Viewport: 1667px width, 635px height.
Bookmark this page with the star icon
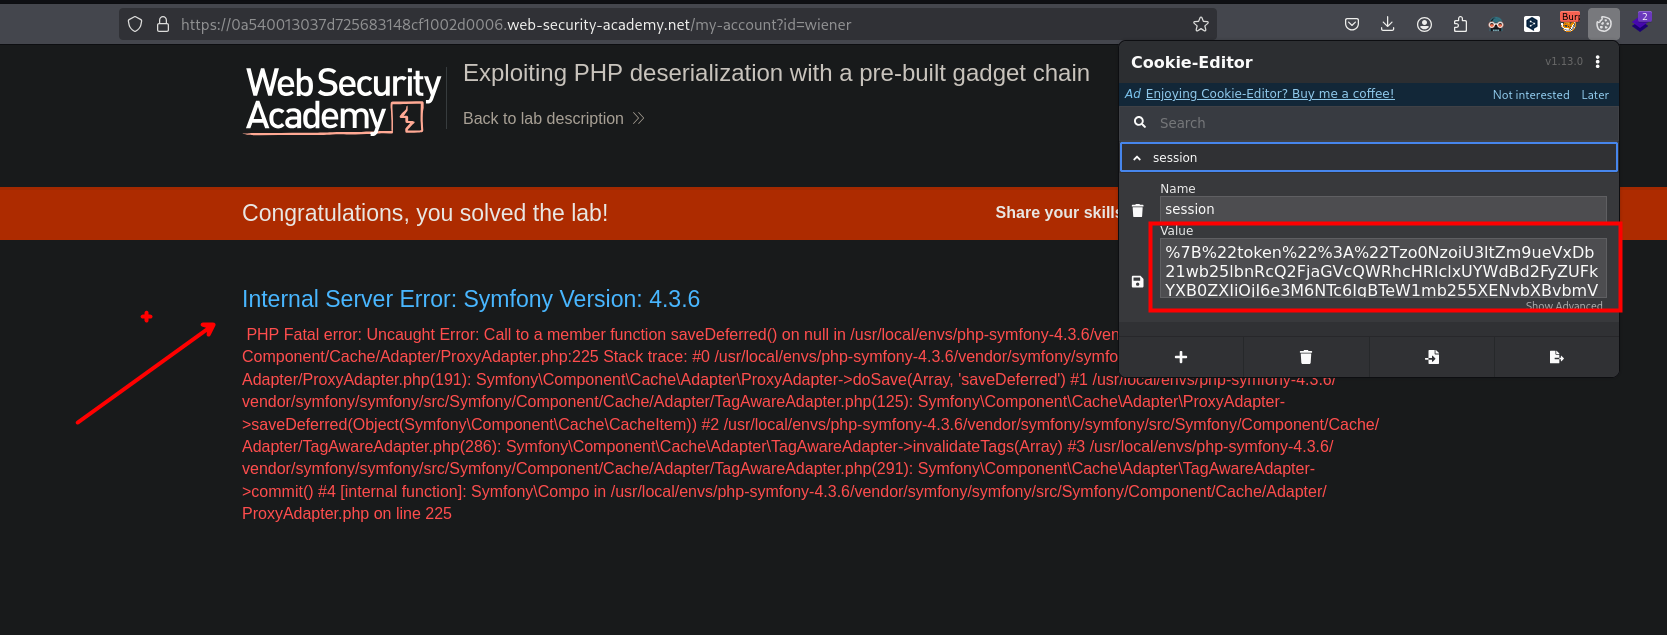(1201, 24)
